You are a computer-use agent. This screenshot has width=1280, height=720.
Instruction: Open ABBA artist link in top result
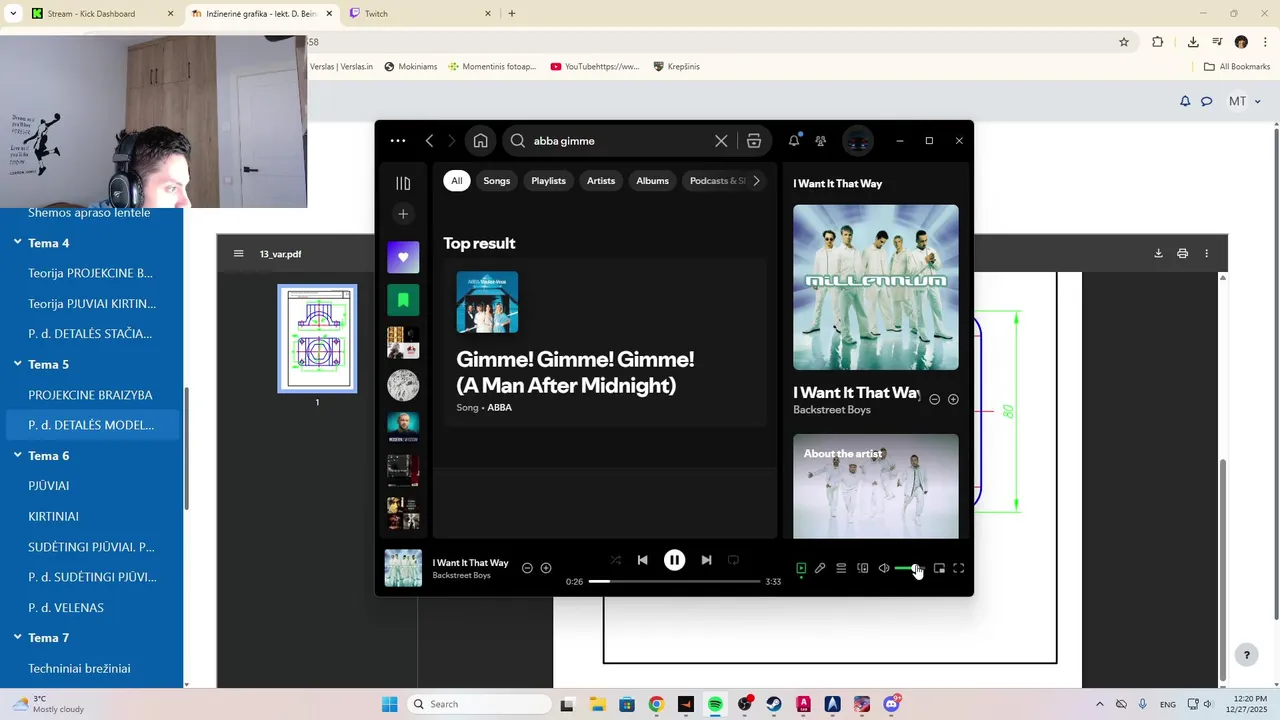(499, 408)
